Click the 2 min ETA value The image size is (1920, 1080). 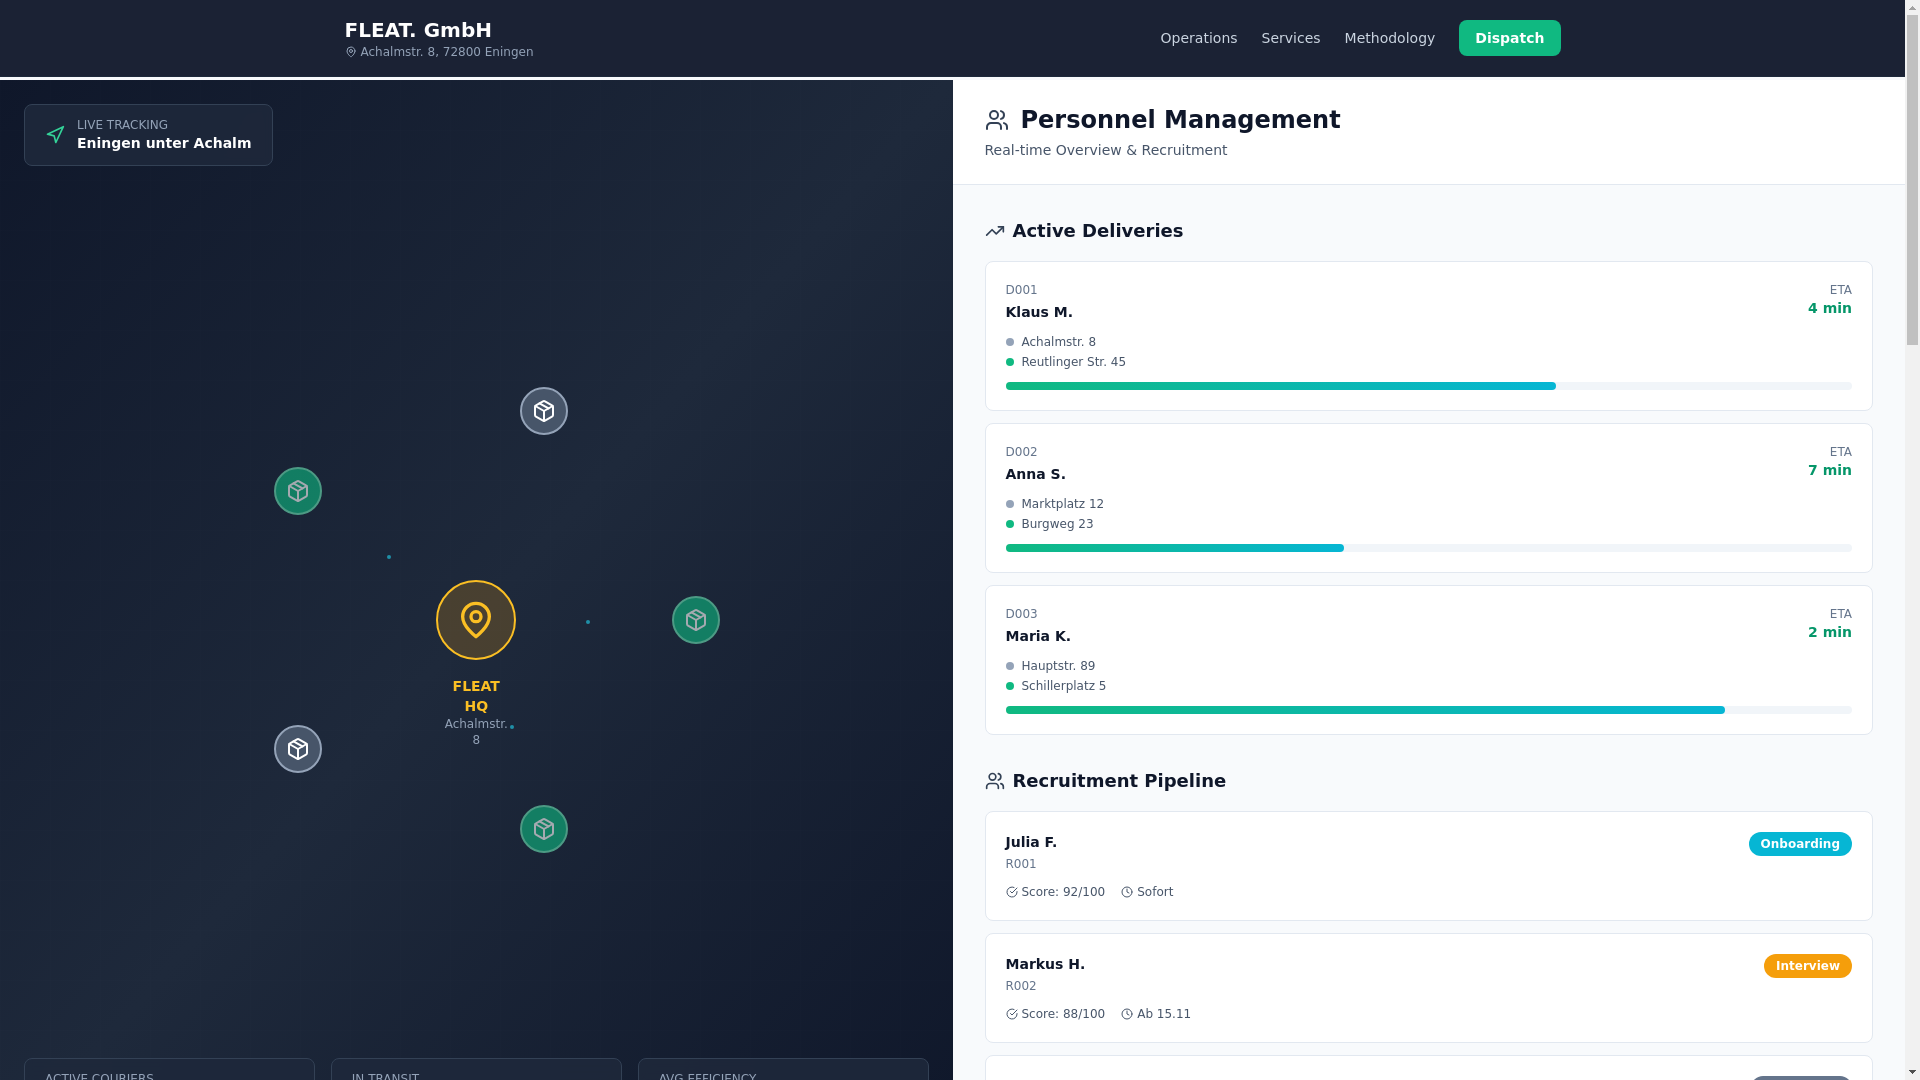pyautogui.click(x=1829, y=632)
